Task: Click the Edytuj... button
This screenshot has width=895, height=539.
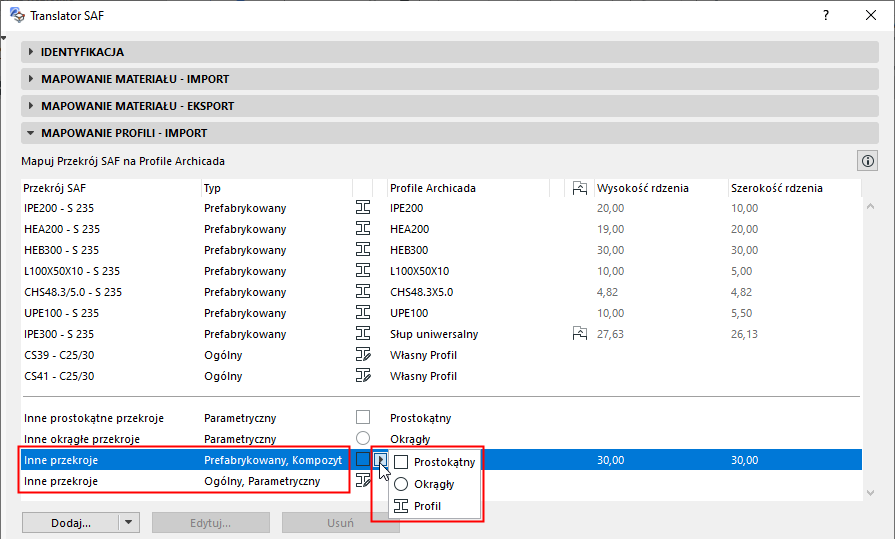Action: tap(211, 522)
